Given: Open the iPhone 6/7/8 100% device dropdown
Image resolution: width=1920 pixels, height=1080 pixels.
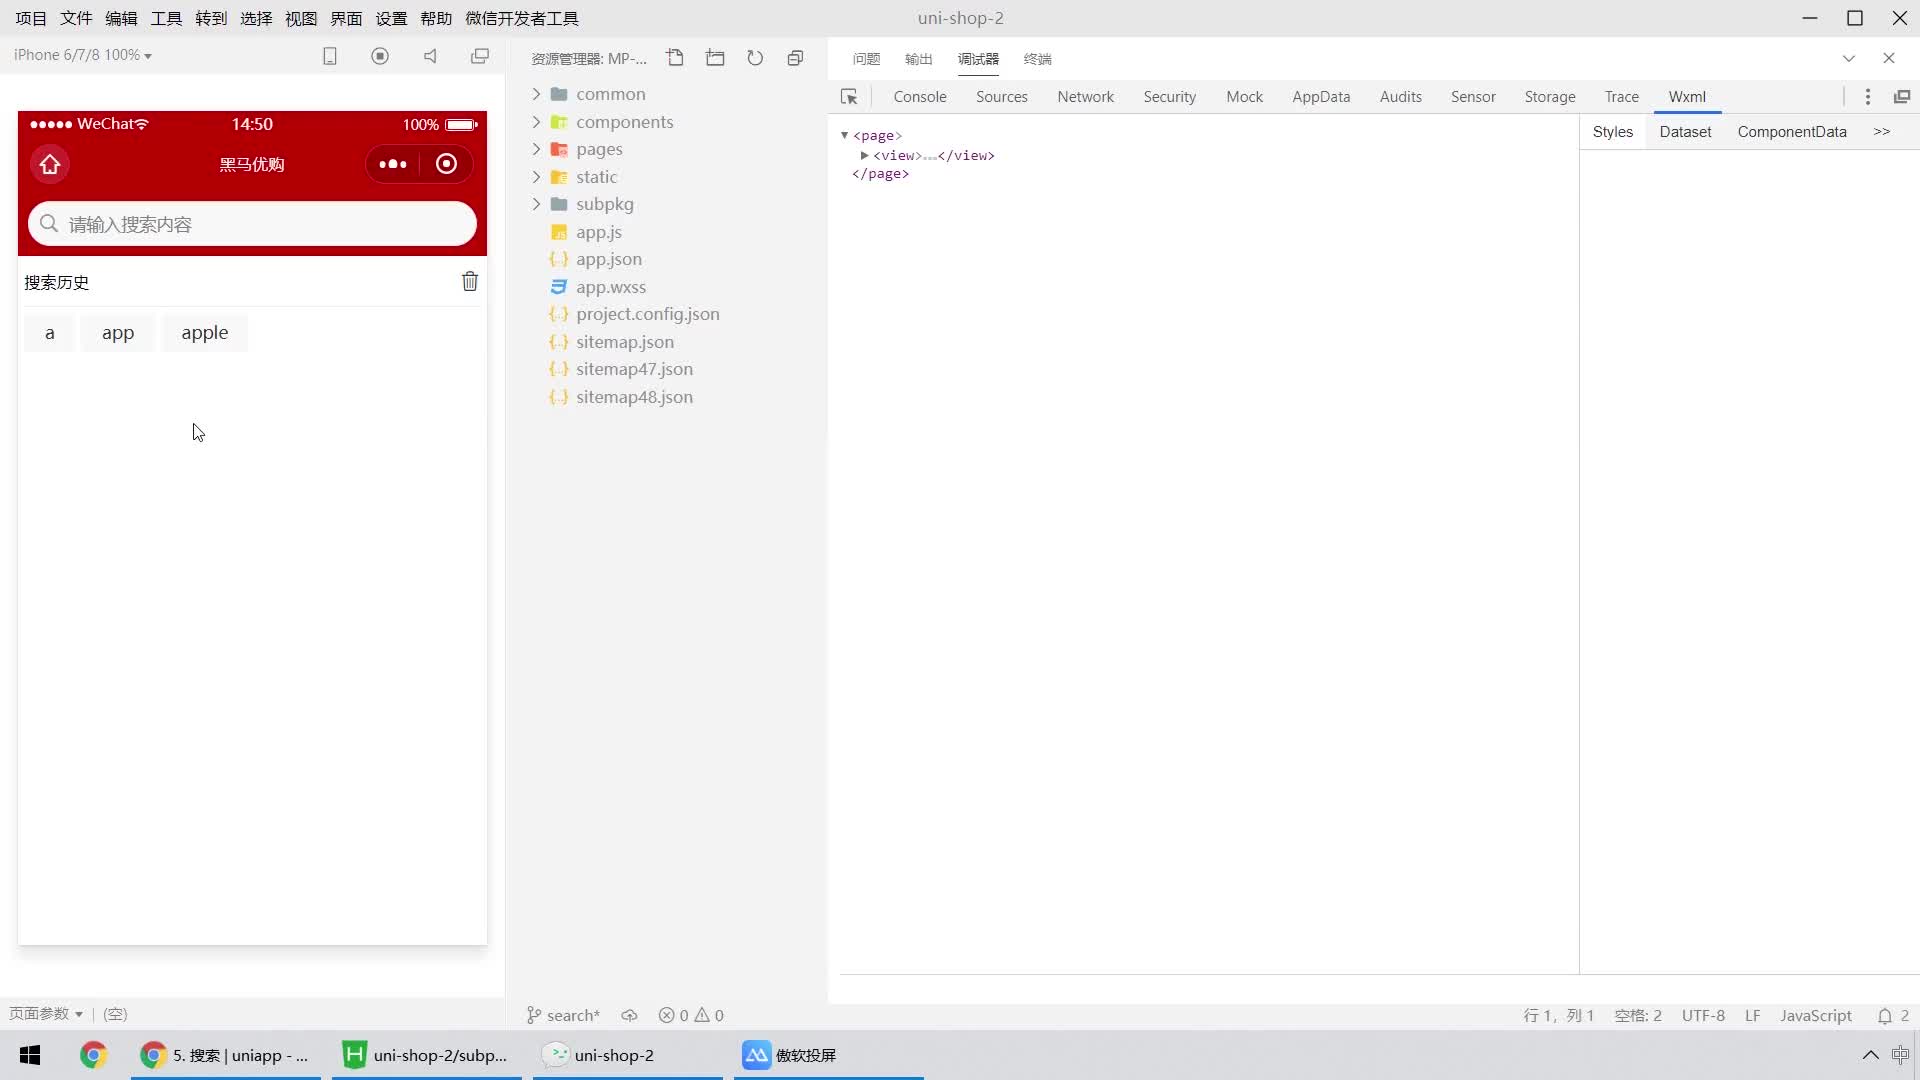Looking at the screenshot, I should tap(82, 55).
